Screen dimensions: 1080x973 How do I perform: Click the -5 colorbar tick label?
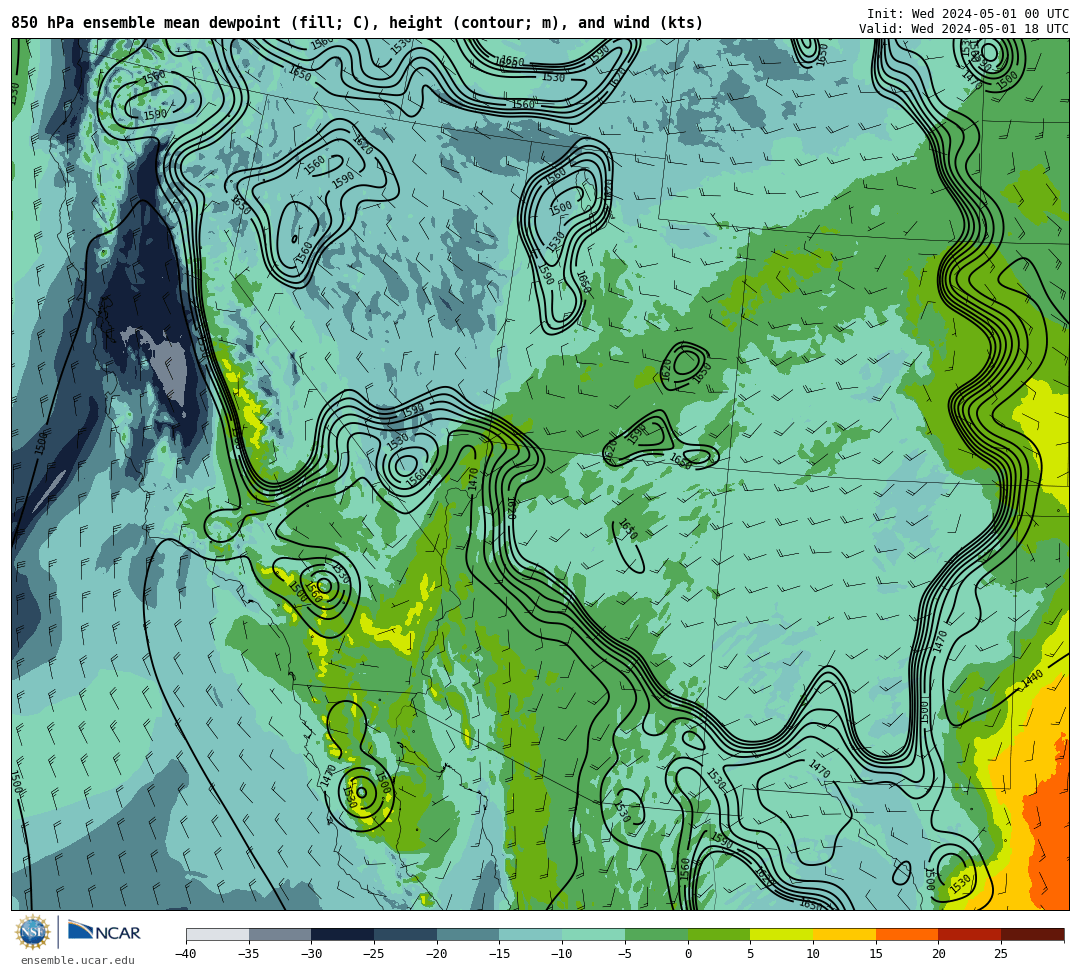[x=625, y=954]
